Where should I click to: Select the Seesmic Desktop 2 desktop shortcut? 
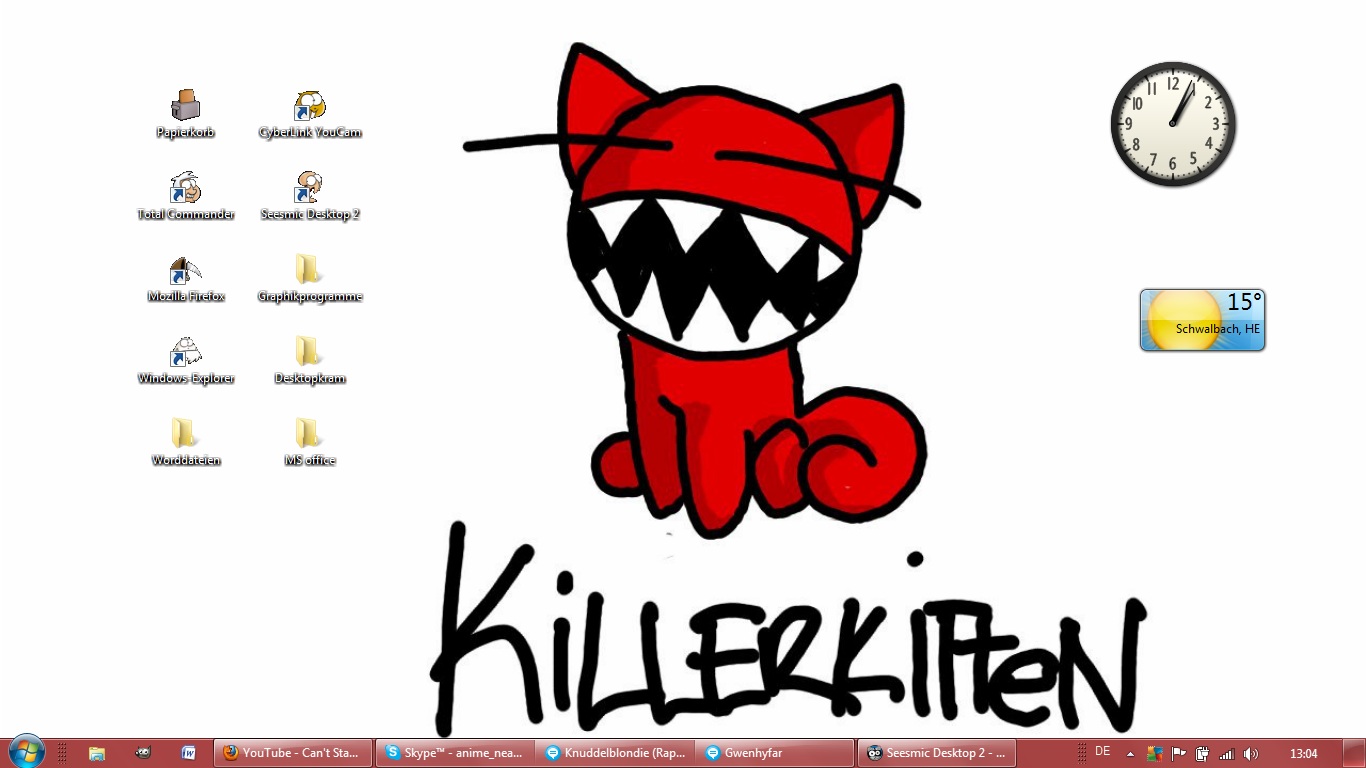(x=309, y=188)
